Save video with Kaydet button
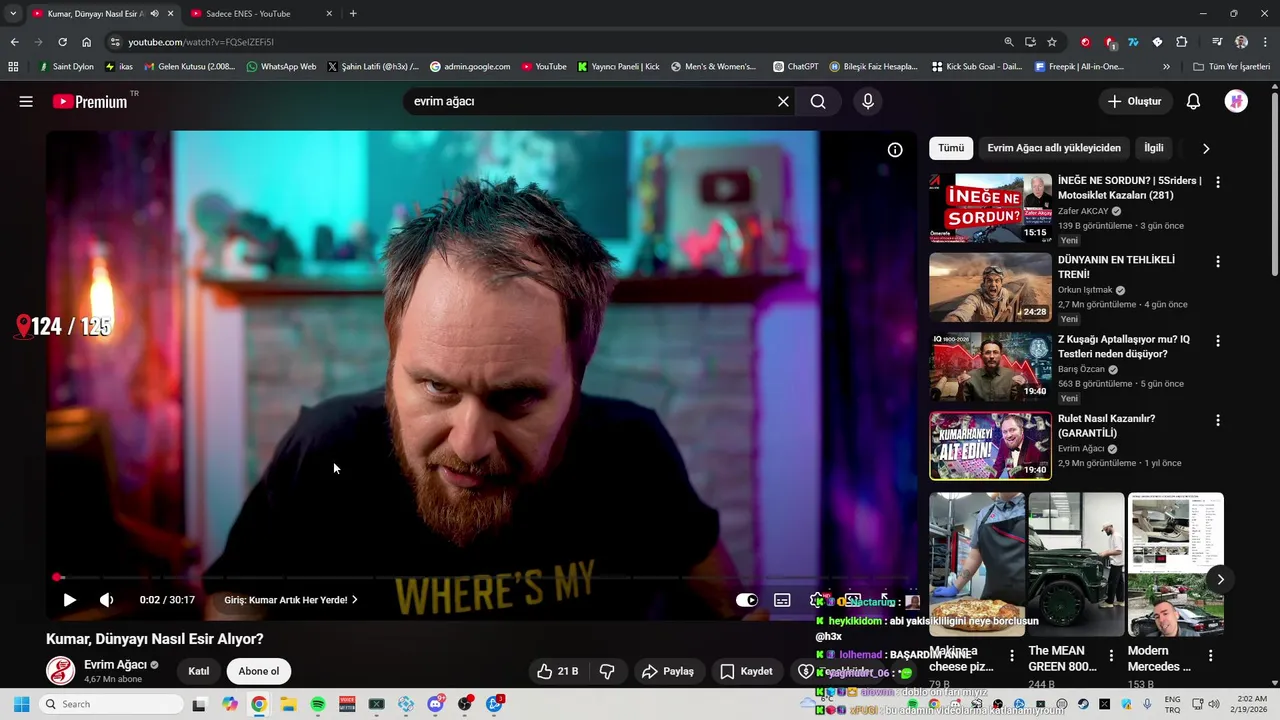This screenshot has height=720, width=1280. 747,671
